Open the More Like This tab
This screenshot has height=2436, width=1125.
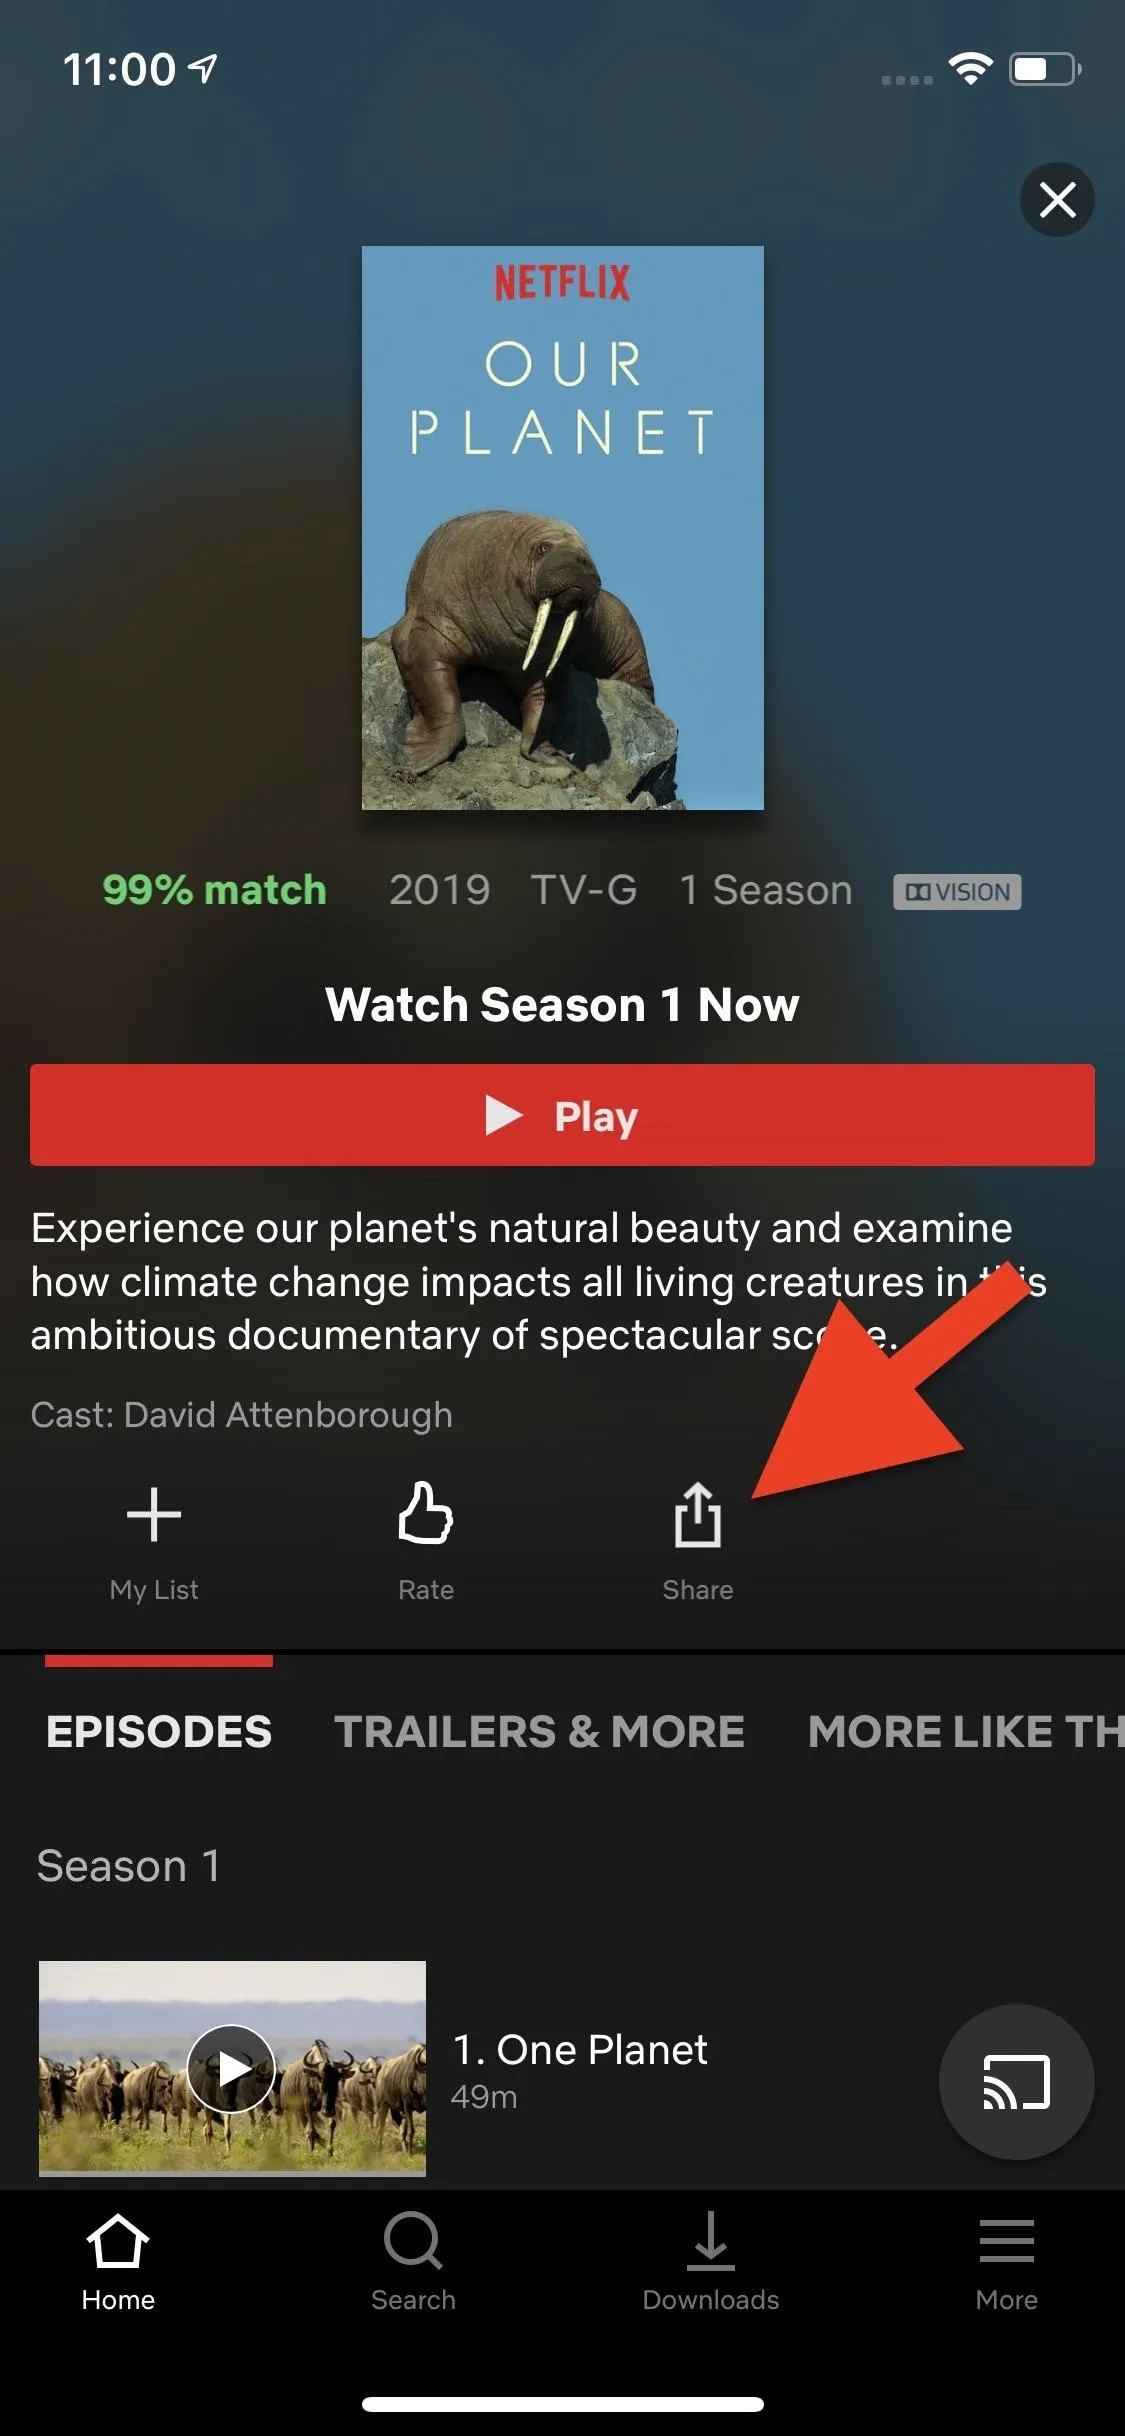[x=966, y=1732]
